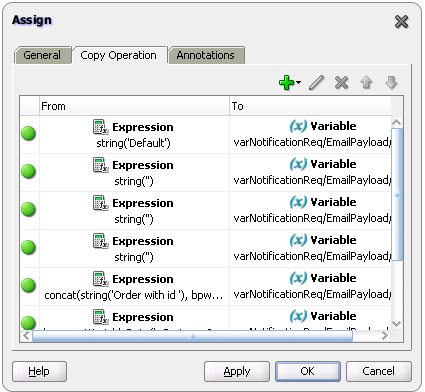Viewport: 425px width, 392px height.
Task: Cancel the Assign dialog
Action: [379, 371]
